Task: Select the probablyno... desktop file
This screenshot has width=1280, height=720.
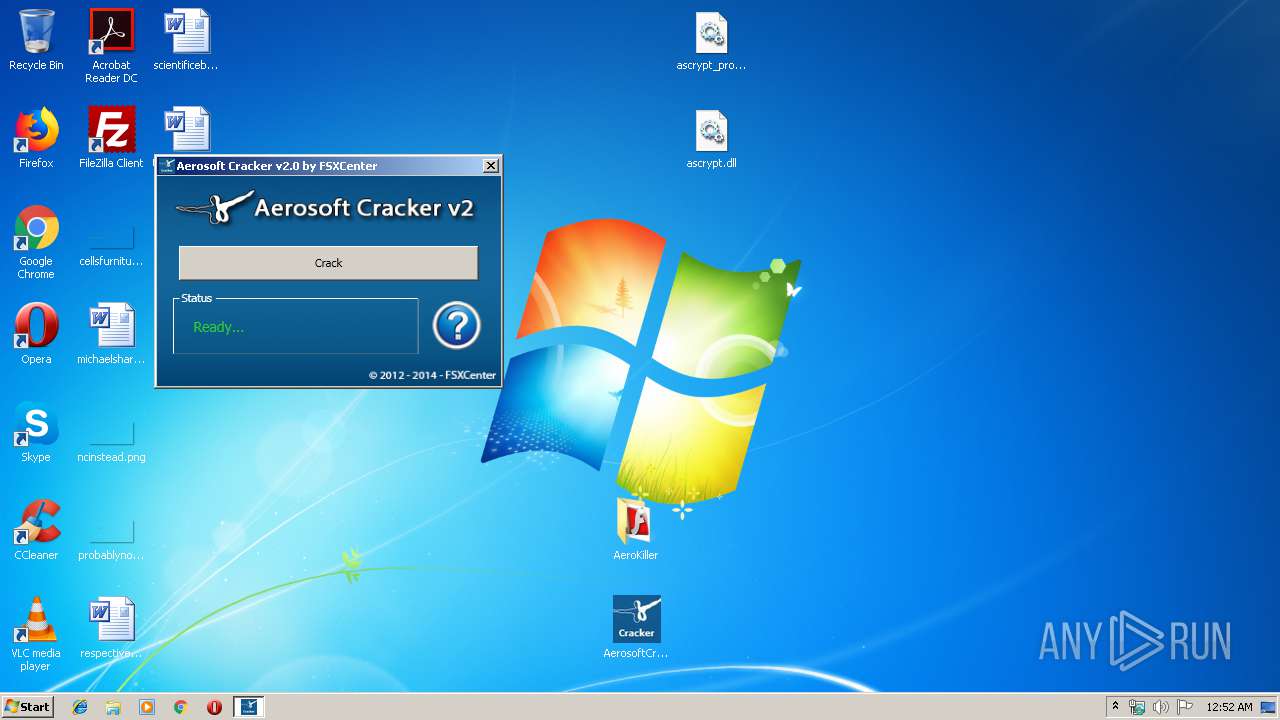Action: tap(111, 540)
